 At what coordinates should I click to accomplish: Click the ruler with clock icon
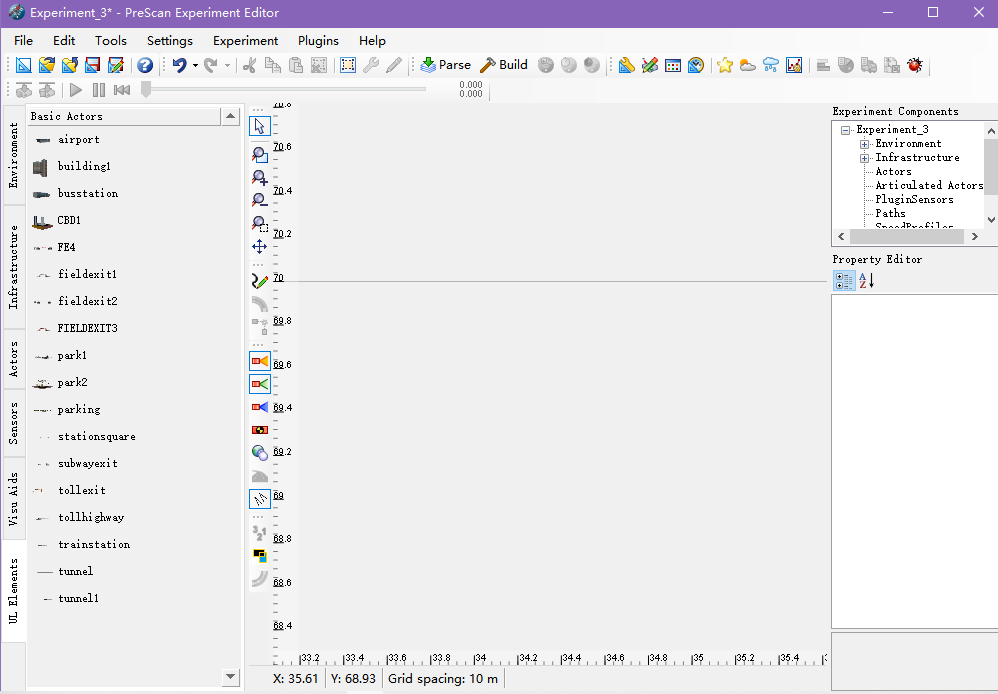[x=696, y=65]
